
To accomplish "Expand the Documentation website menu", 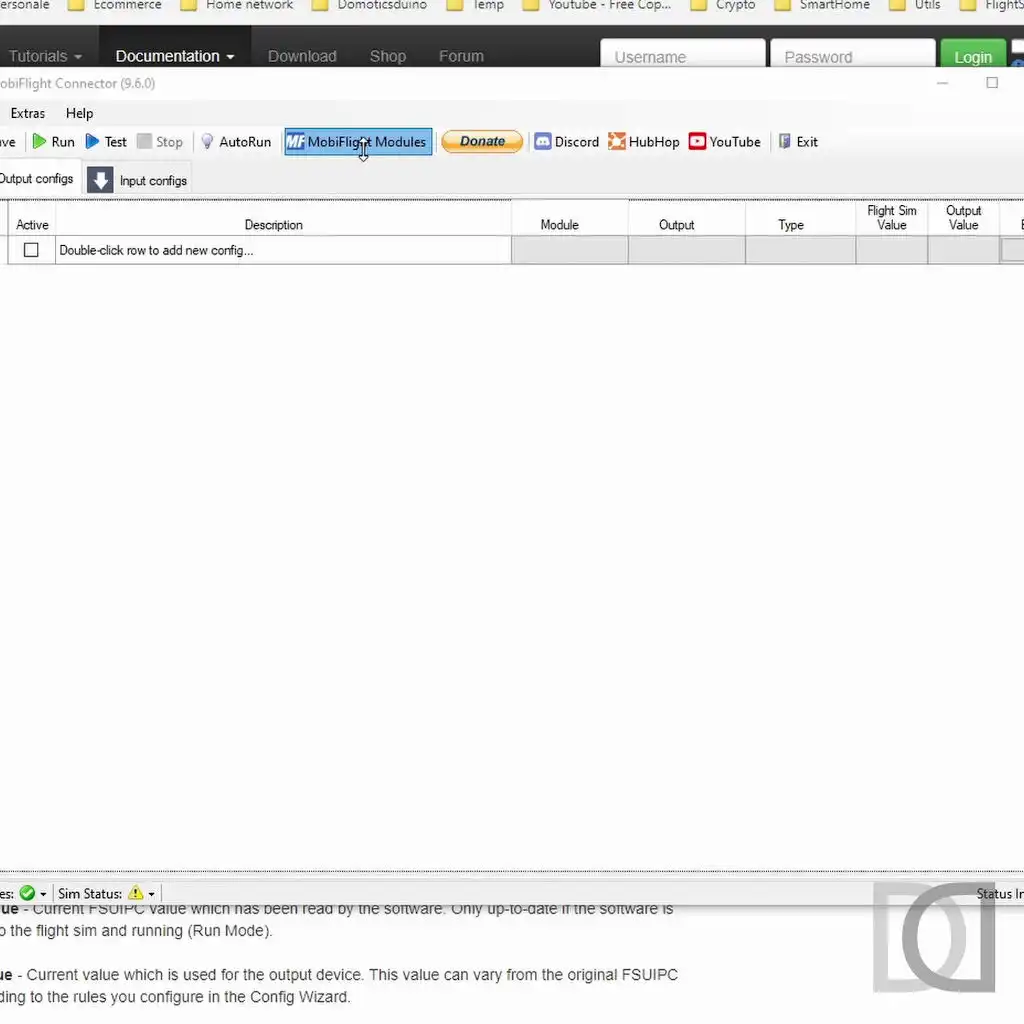I will (174, 56).
